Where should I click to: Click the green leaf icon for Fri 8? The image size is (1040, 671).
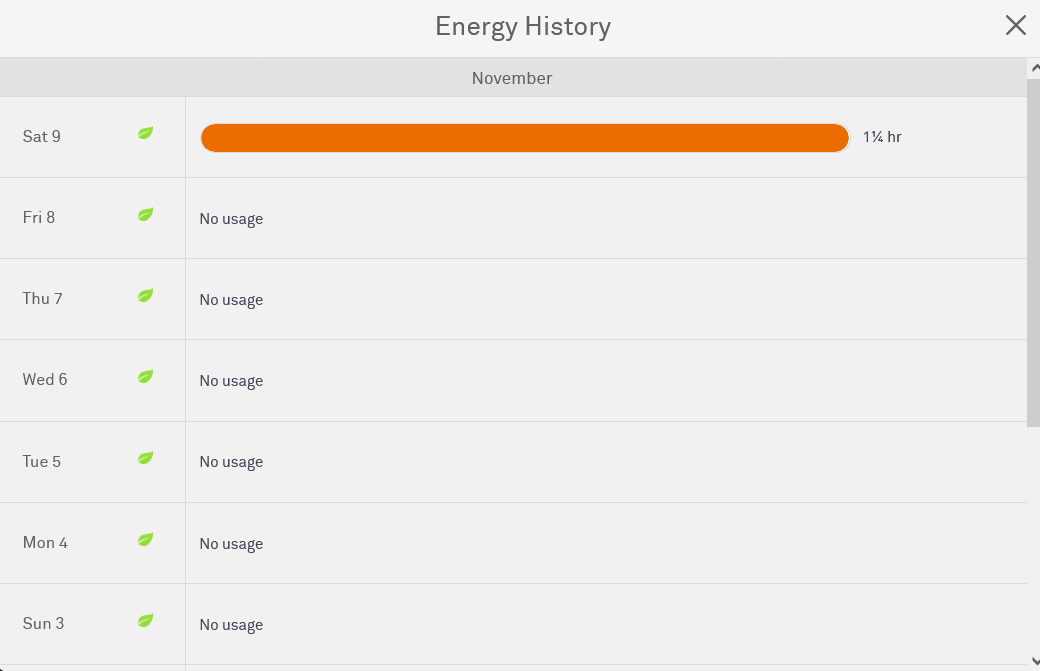coord(145,214)
